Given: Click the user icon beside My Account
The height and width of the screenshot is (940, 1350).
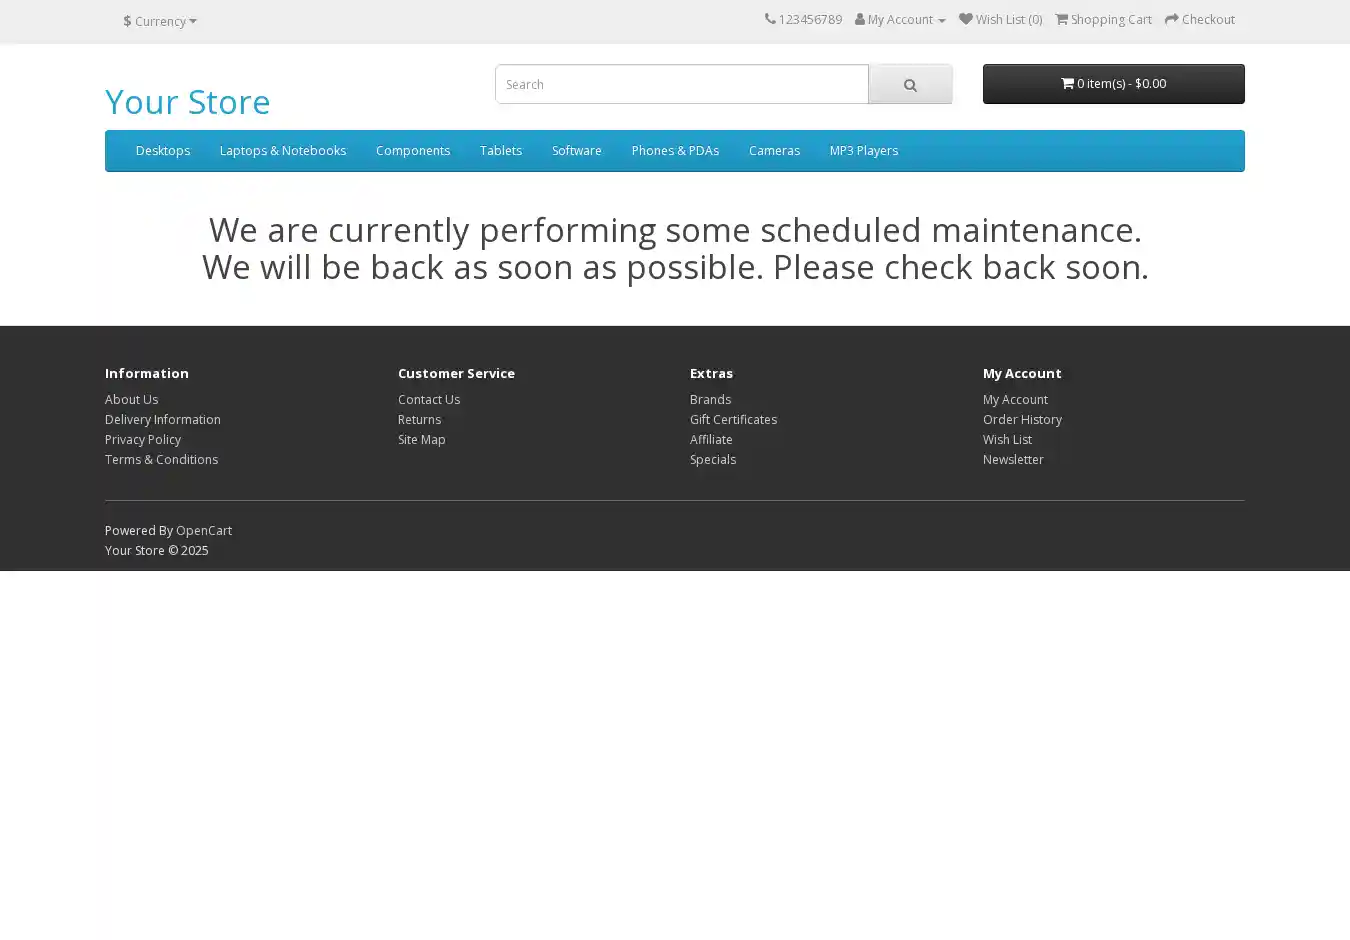Looking at the screenshot, I should (x=860, y=19).
